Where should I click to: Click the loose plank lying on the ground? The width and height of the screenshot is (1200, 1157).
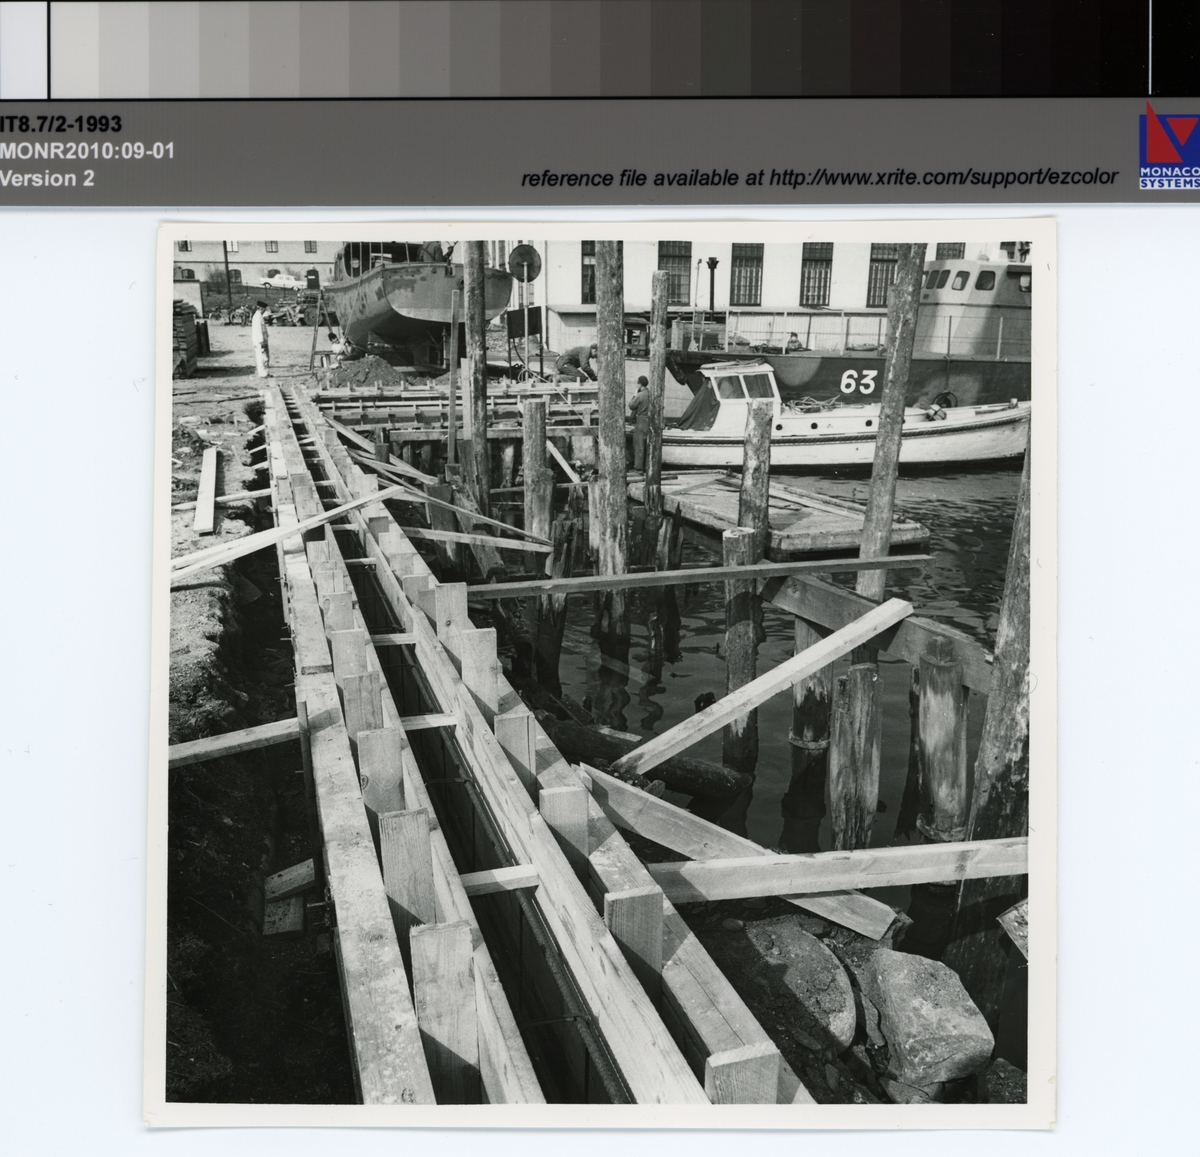pos(205,490)
